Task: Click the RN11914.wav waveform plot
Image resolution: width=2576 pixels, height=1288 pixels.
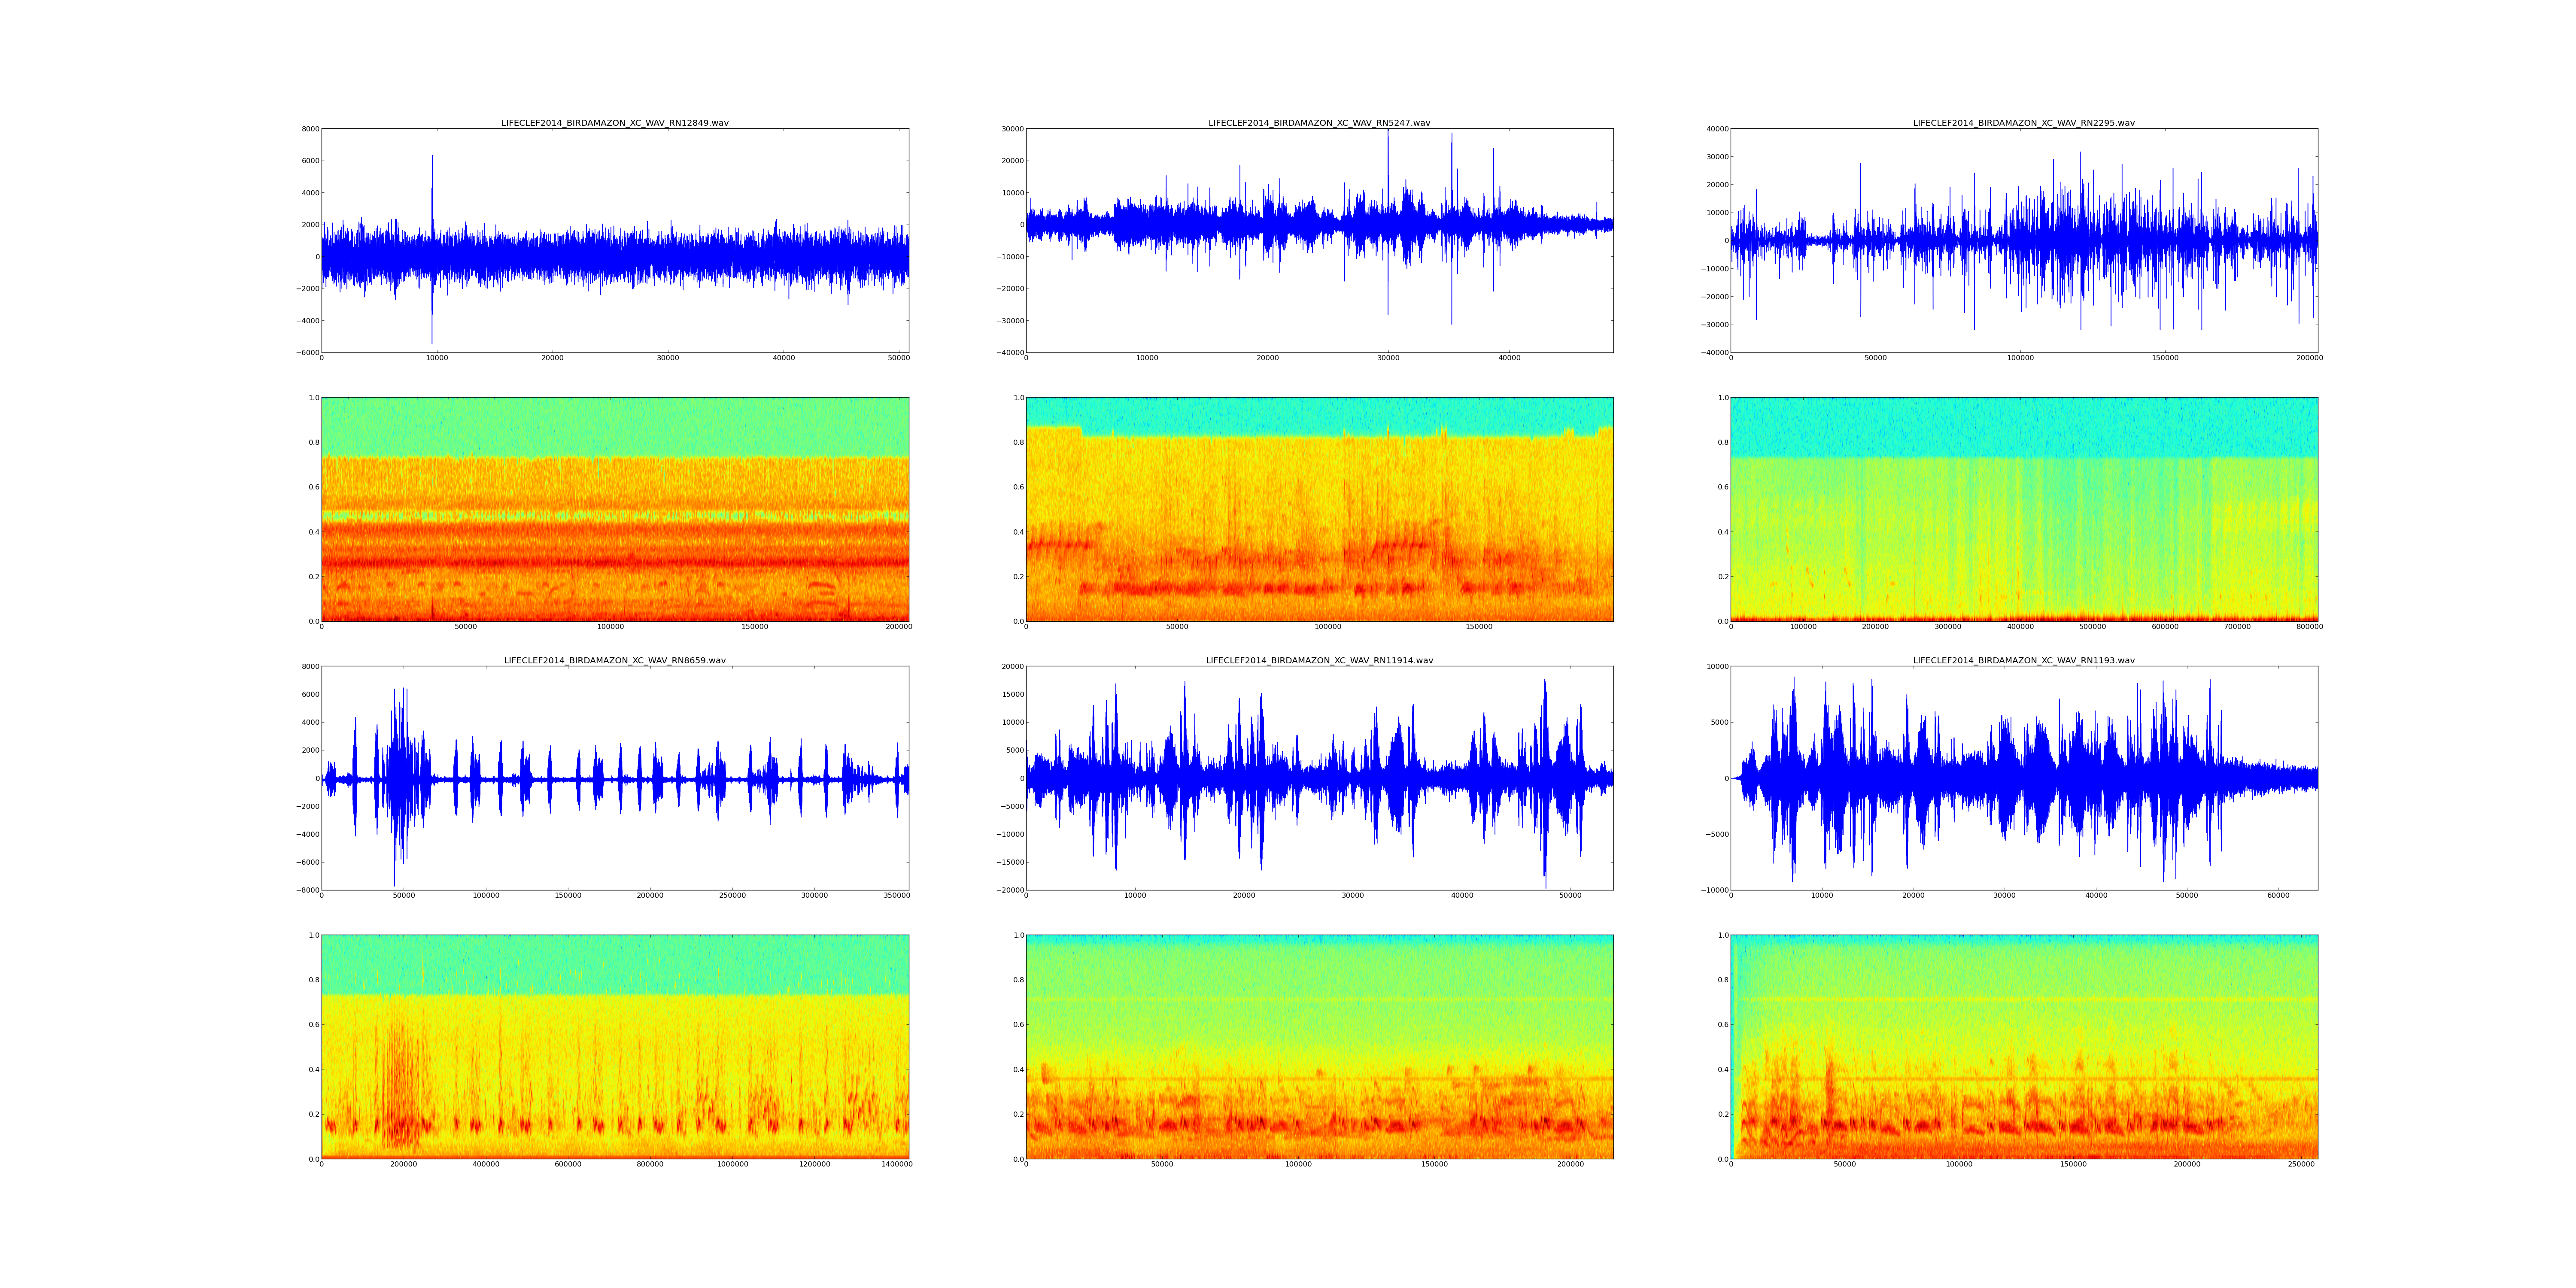Action: [x=1319, y=778]
